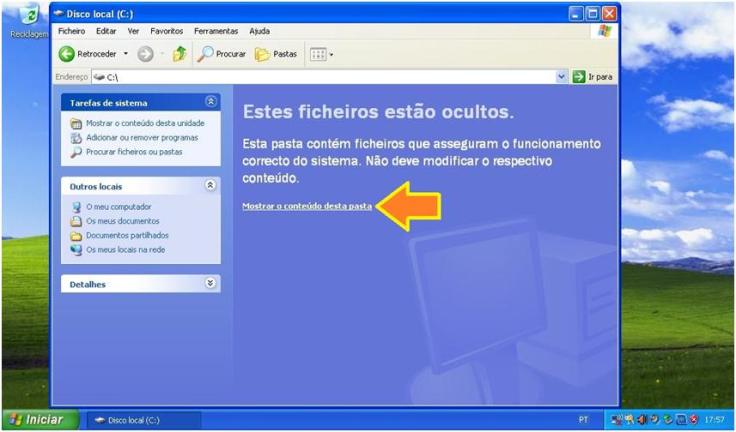The height and width of the screenshot is (432, 736).
Task: Click Mostrar o conteúdo desta pasta link
Action: tap(307, 206)
